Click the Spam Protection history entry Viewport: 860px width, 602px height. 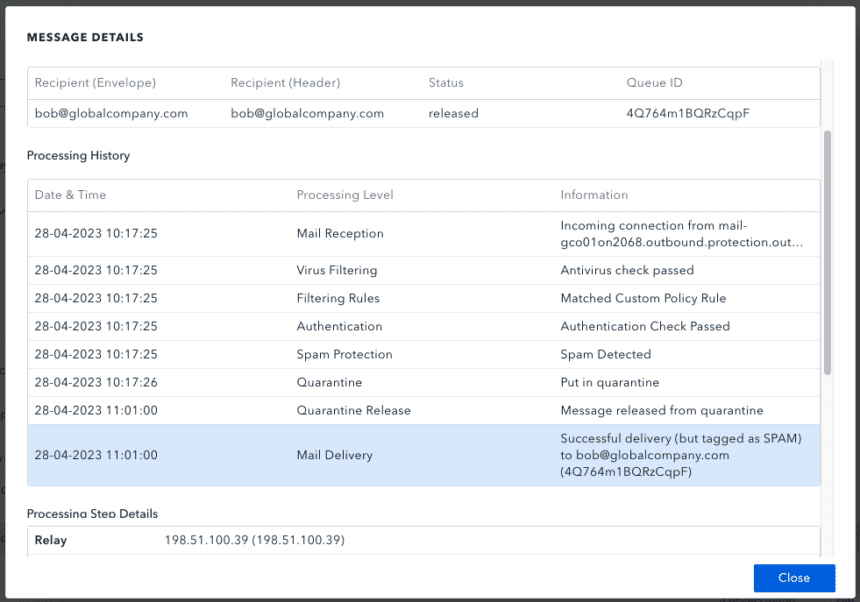coord(345,354)
